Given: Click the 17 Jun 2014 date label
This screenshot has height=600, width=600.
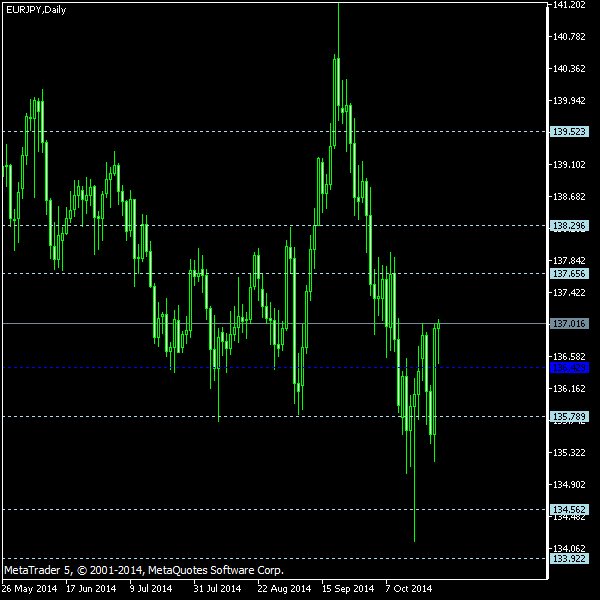Looking at the screenshot, I should click(x=91, y=589).
